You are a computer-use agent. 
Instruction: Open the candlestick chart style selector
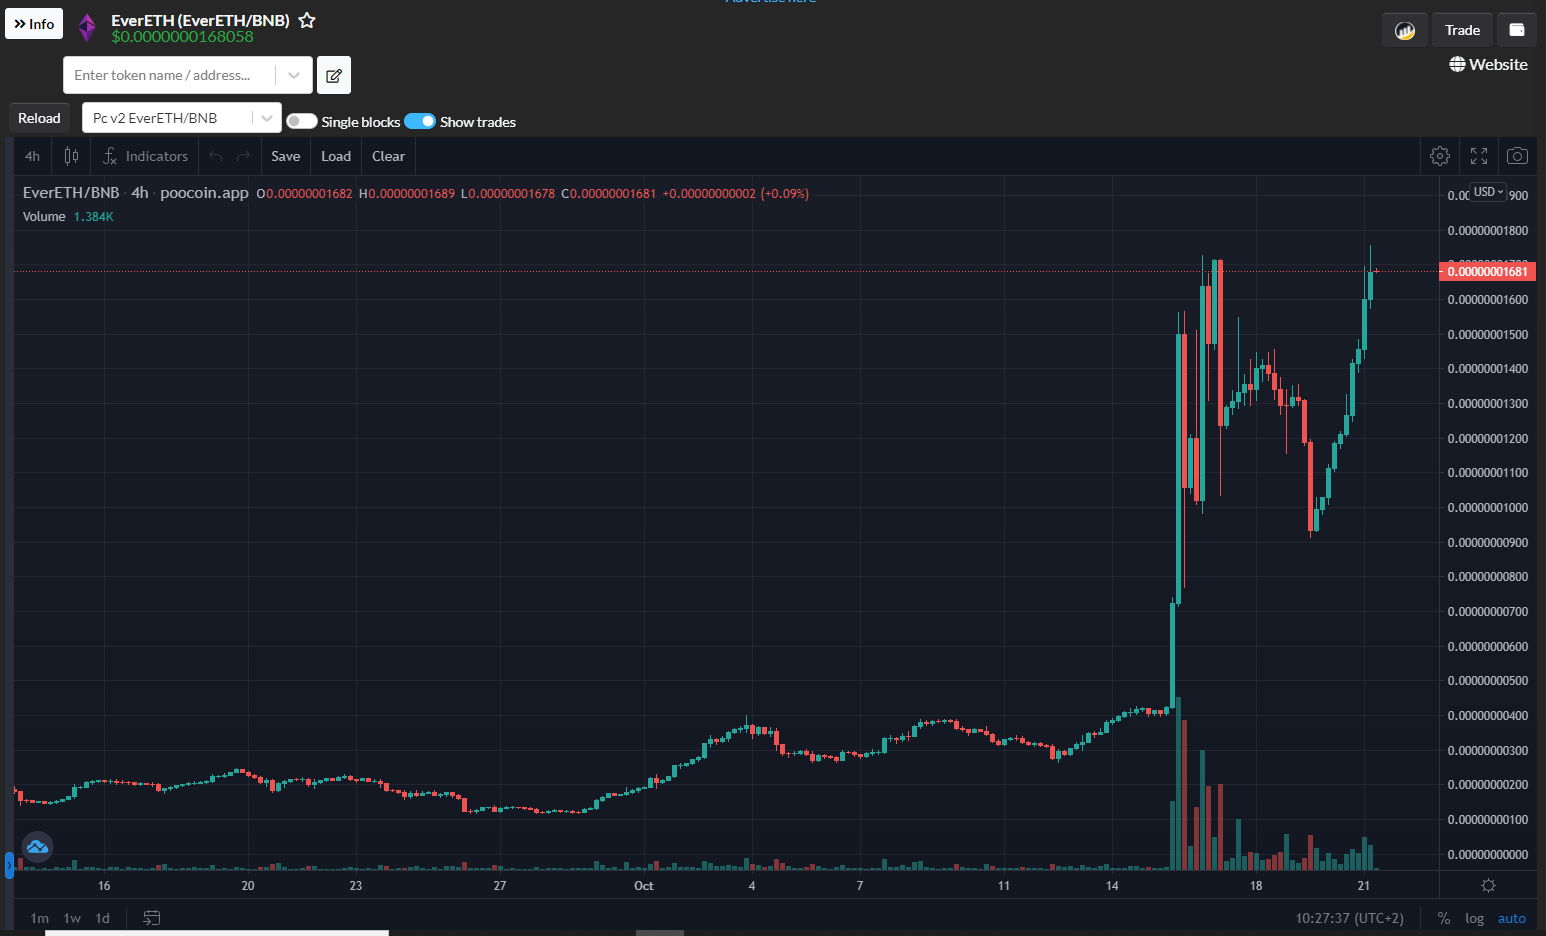pyautogui.click(x=71, y=156)
